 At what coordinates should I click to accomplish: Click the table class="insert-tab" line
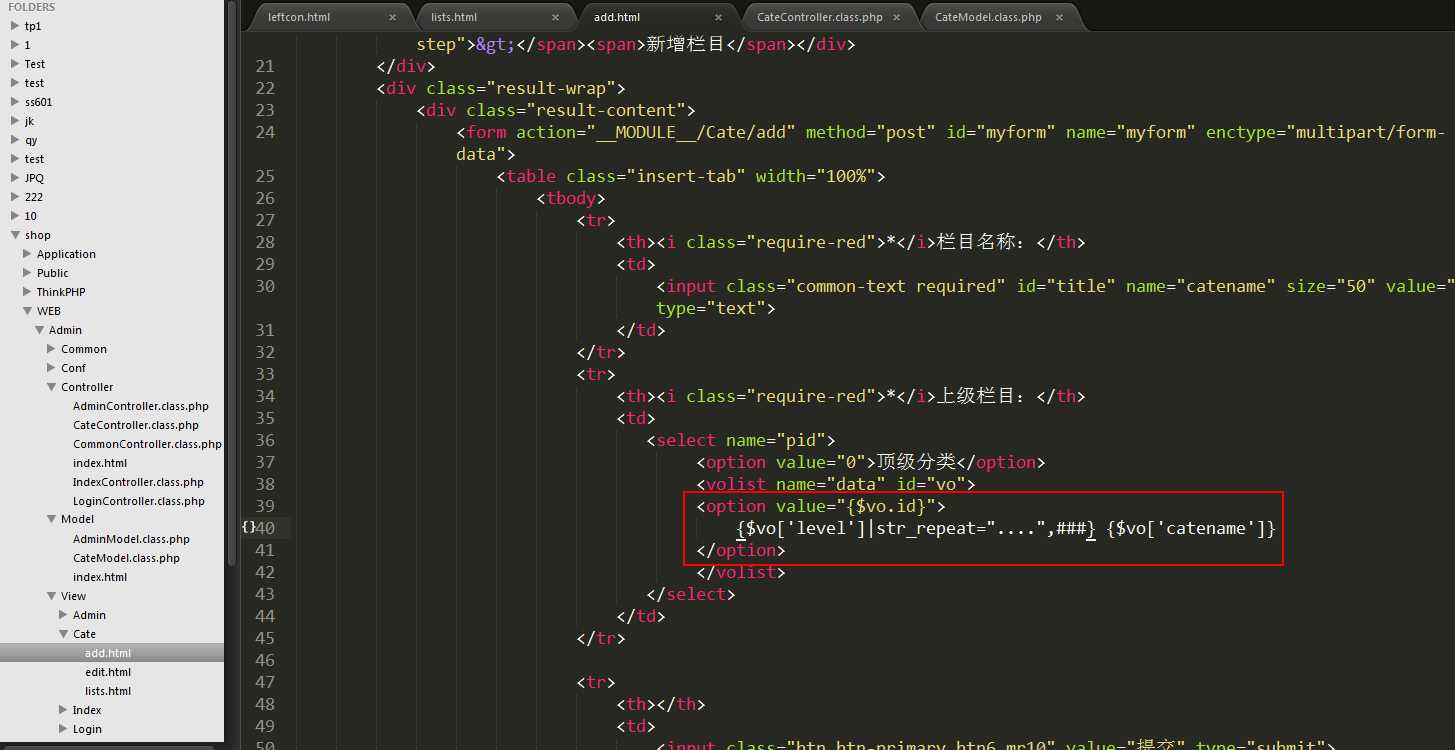691,176
